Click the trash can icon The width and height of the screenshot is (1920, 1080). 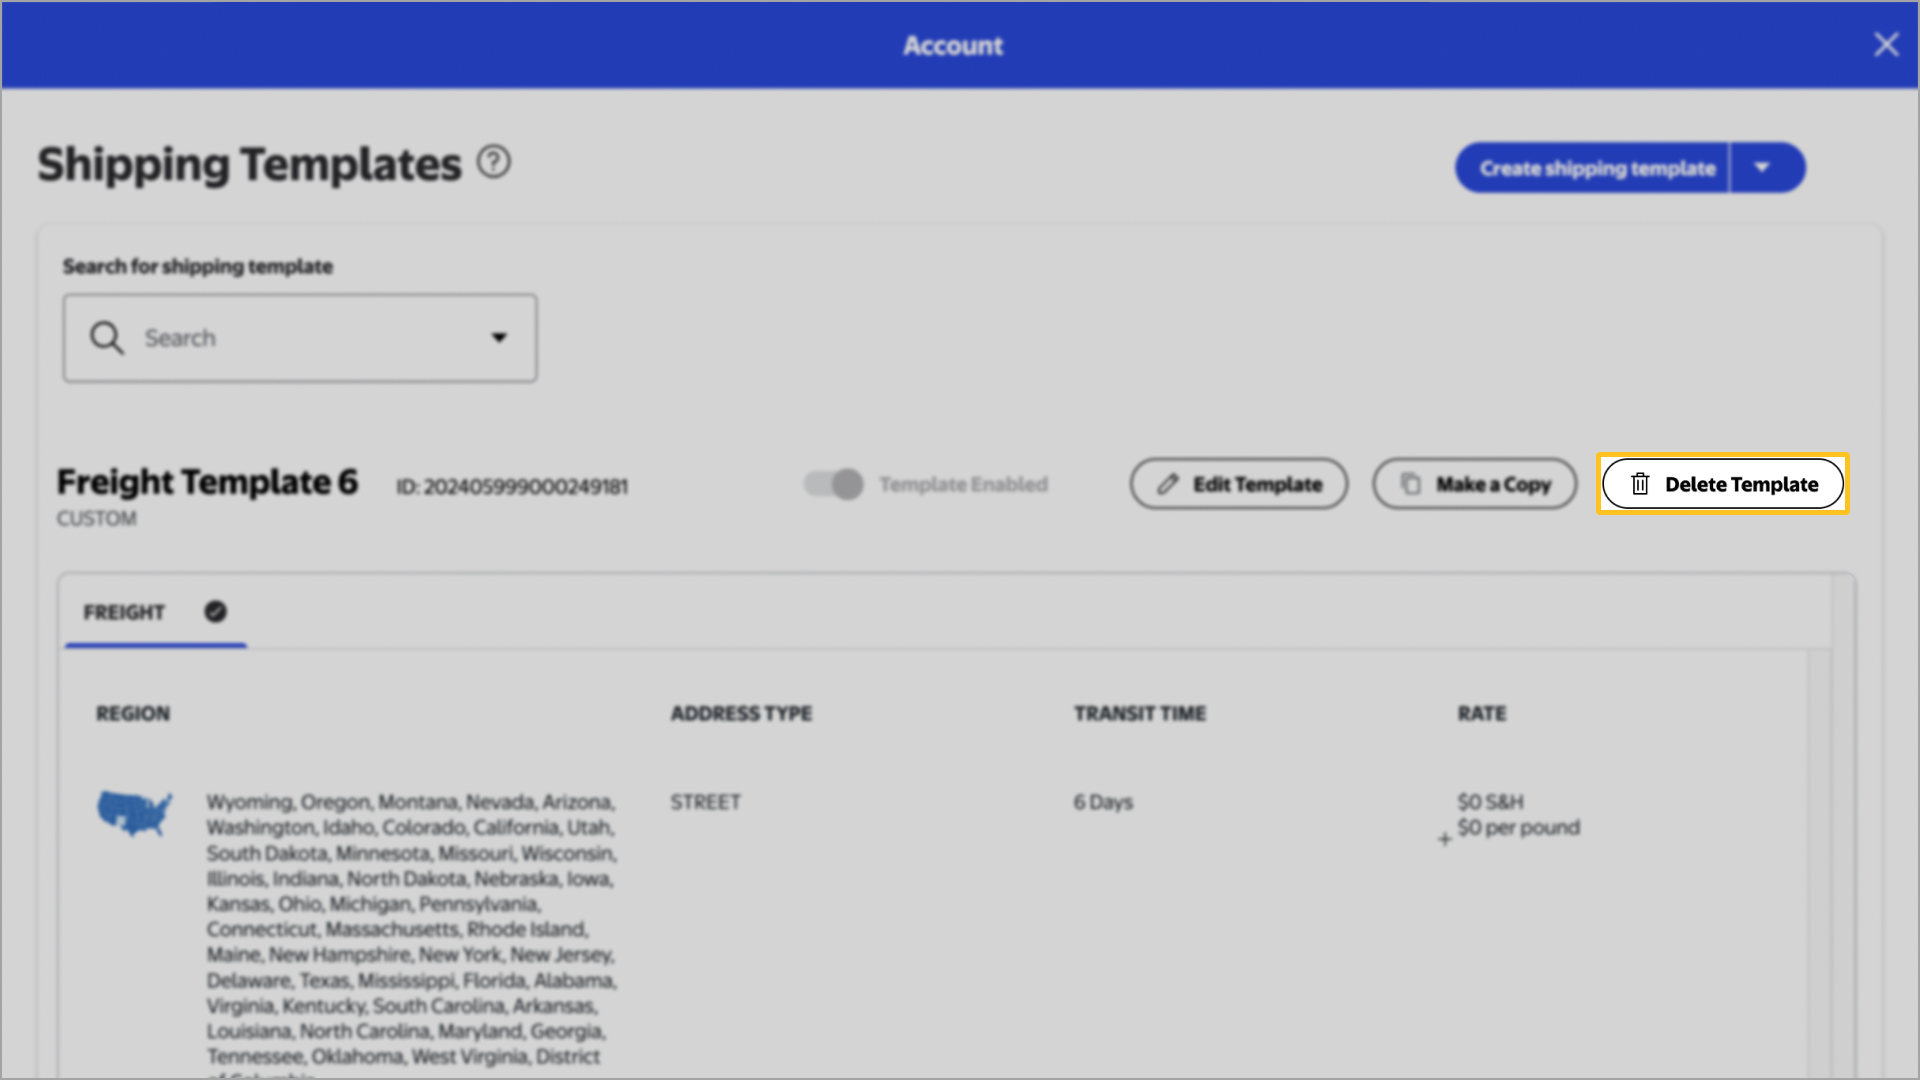point(1640,484)
